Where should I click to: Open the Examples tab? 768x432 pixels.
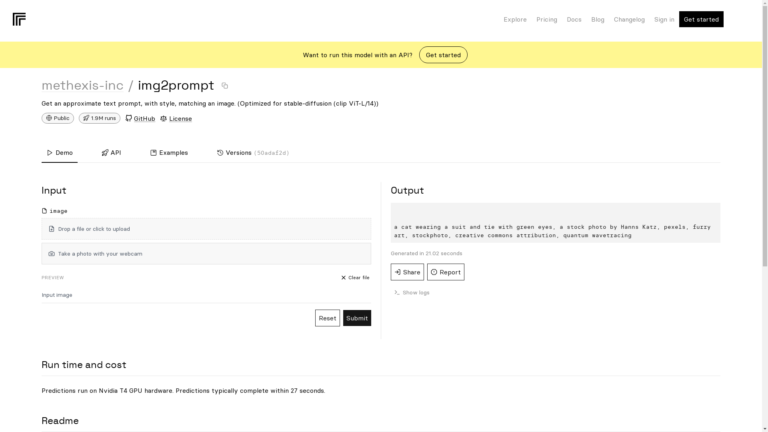(169, 153)
